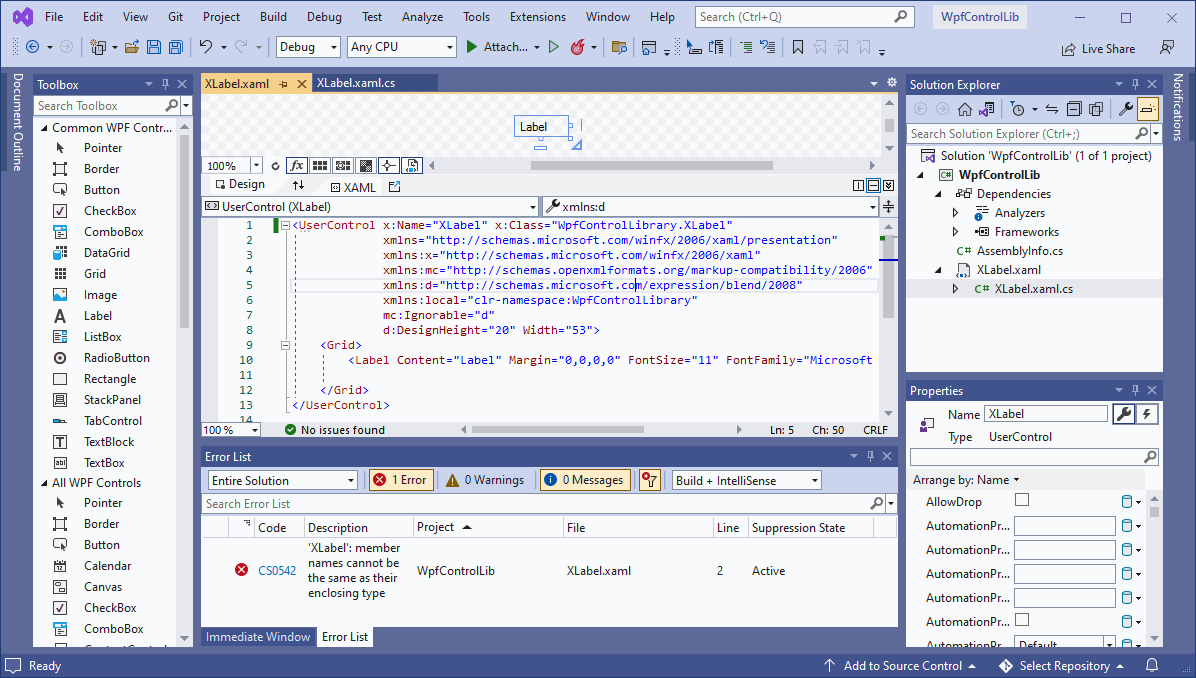The width and height of the screenshot is (1196, 678).
Task: Open the UserControl (XLabel) element dropdown
Action: click(371, 207)
